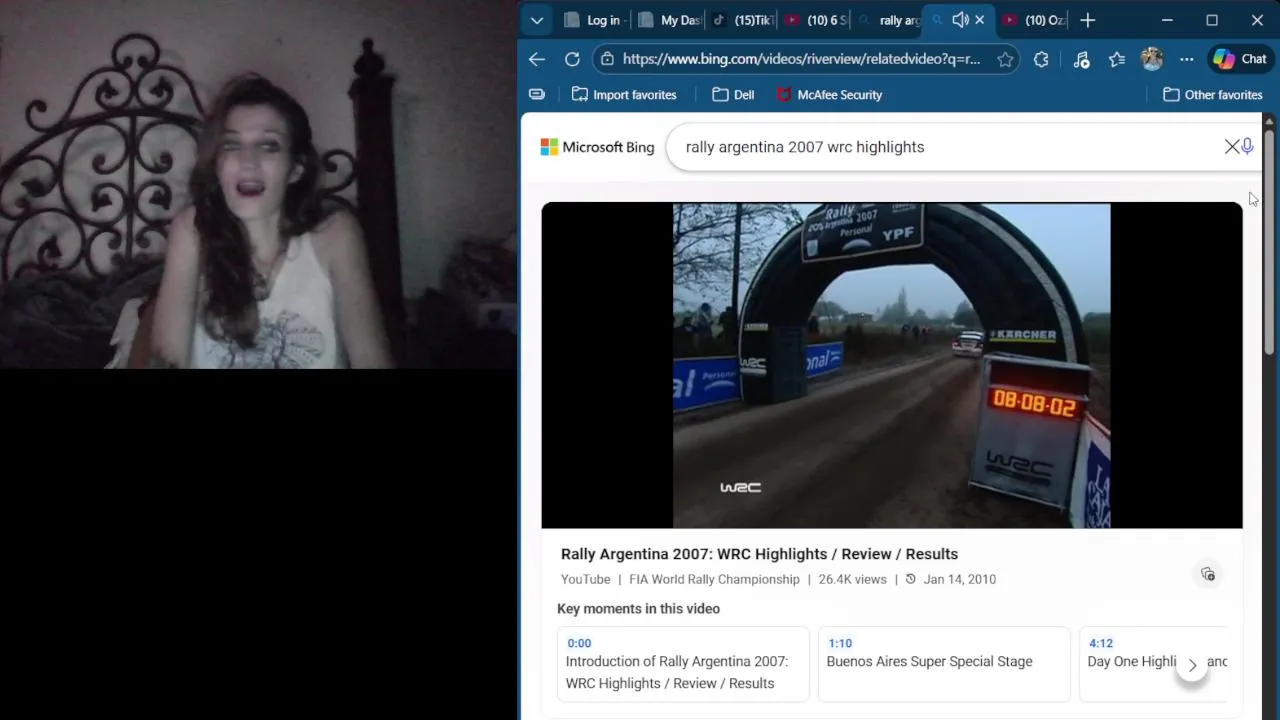This screenshot has width=1280, height=720.
Task: Refresh the current page
Action: (x=572, y=59)
